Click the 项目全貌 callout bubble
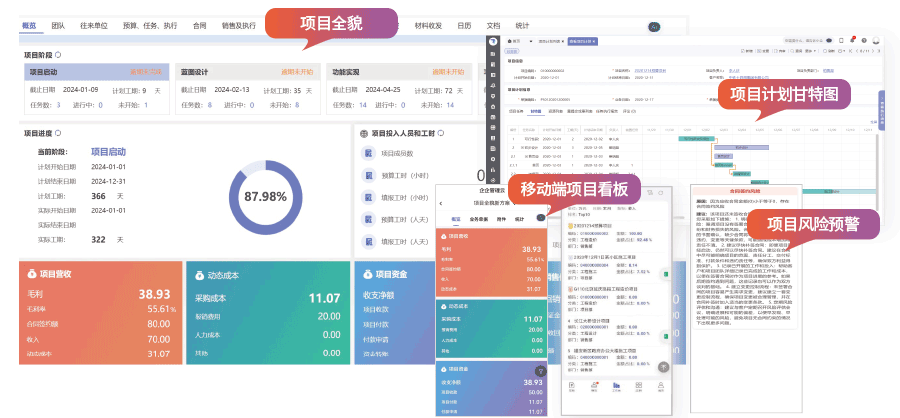Viewport: 900px width, 418px height. 328,23
